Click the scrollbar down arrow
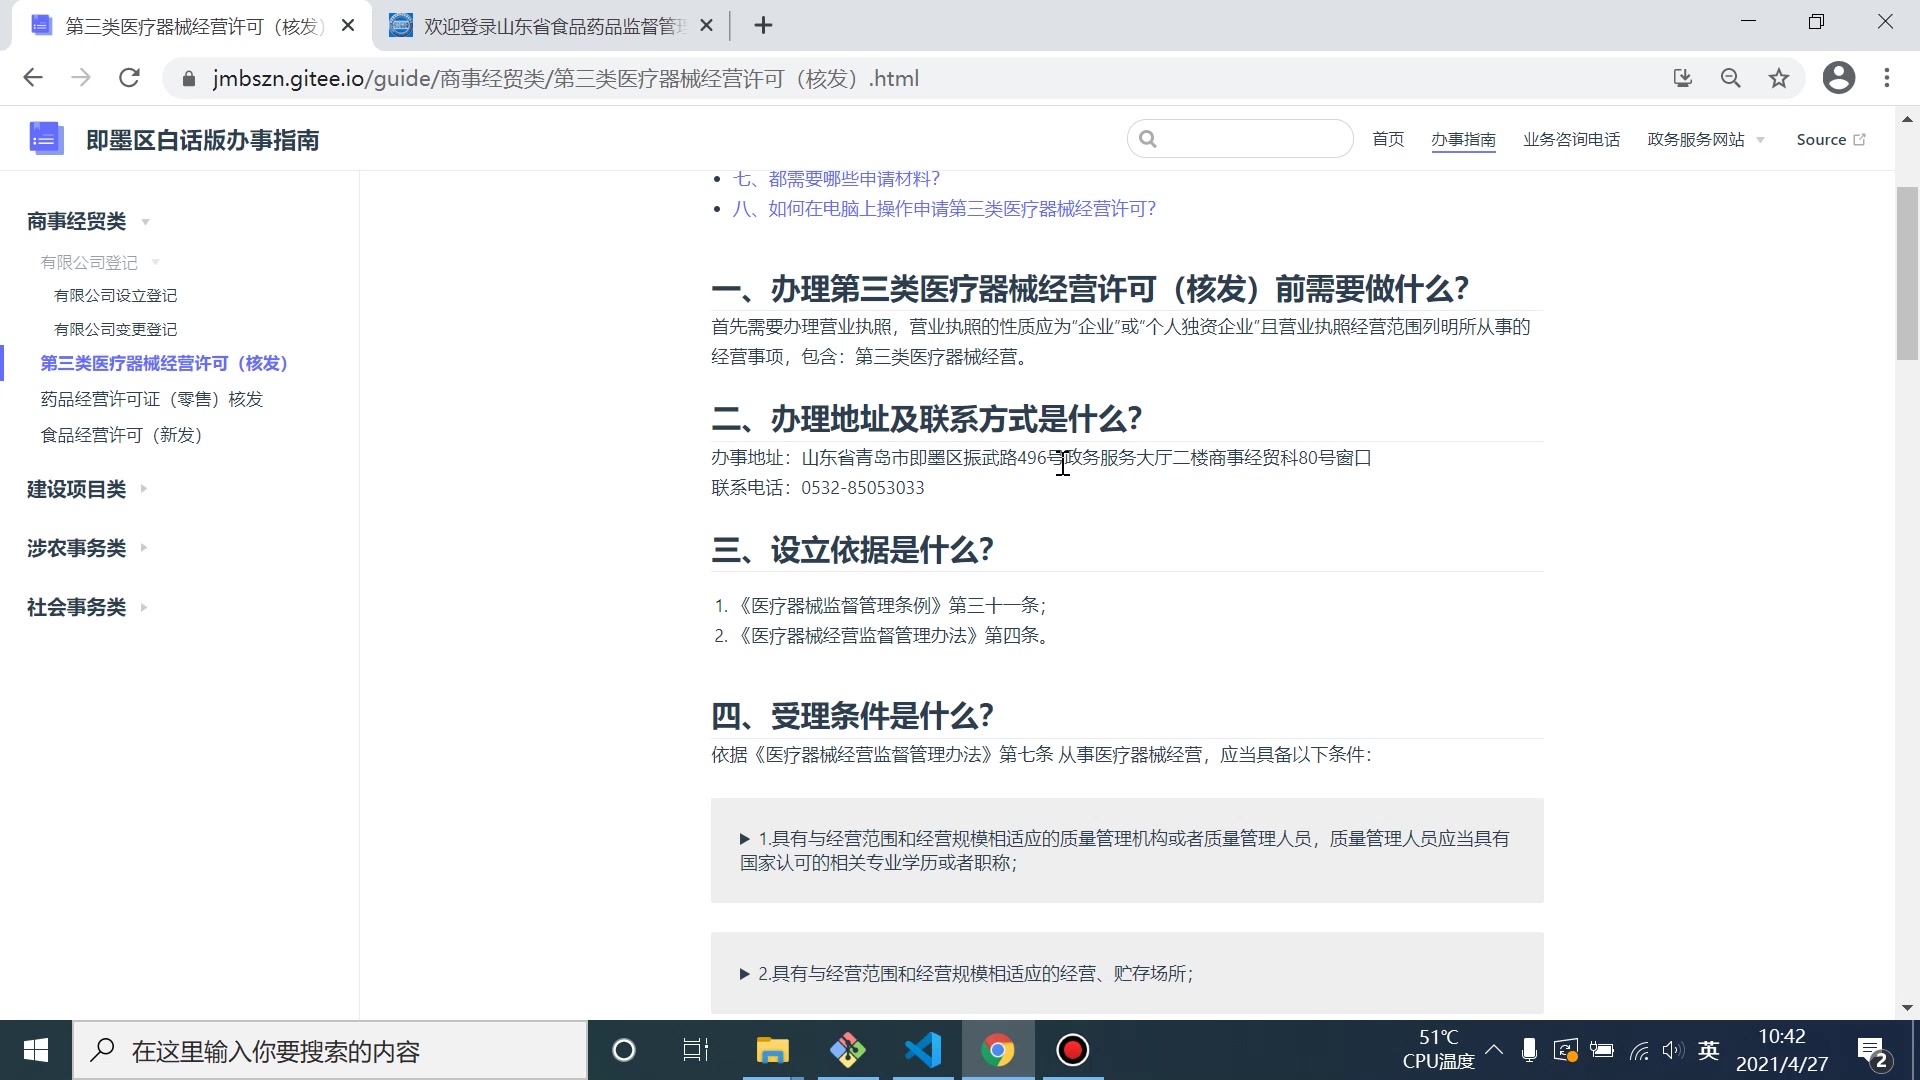Viewport: 1920px width, 1080px height. [1907, 1008]
